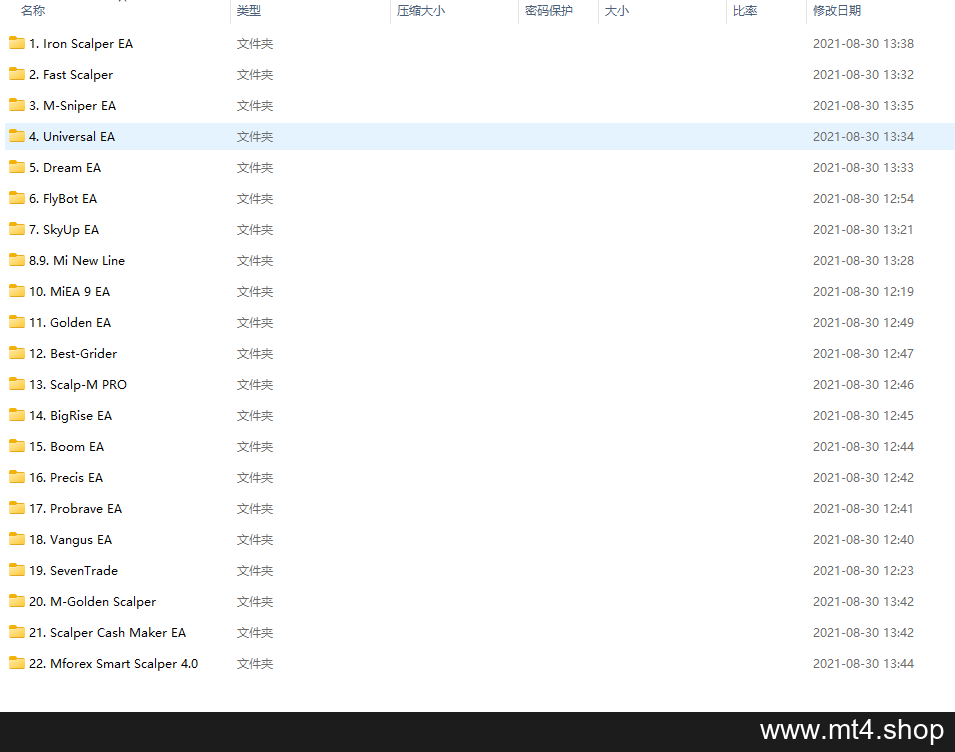Screen dimensions: 955x752
Task: Click folder icon of 20. M-Golden Scalper
Action: (x=17, y=602)
